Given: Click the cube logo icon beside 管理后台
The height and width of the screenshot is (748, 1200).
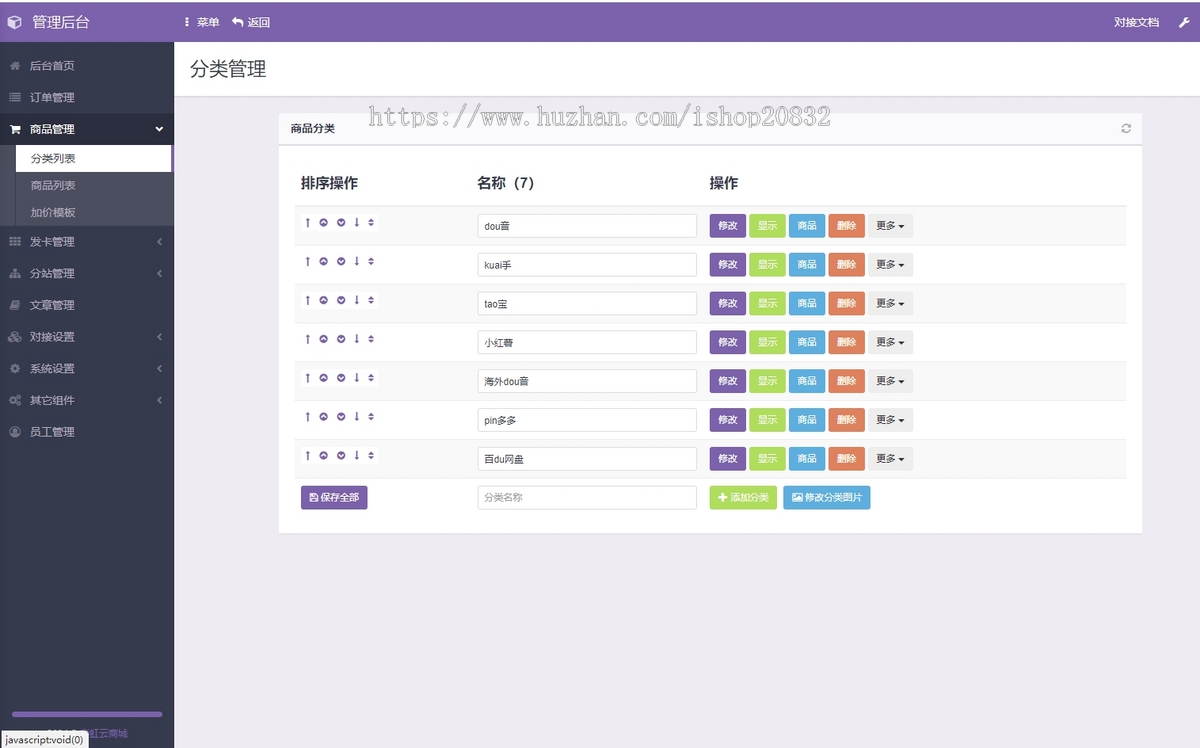Looking at the screenshot, I should (x=15, y=22).
